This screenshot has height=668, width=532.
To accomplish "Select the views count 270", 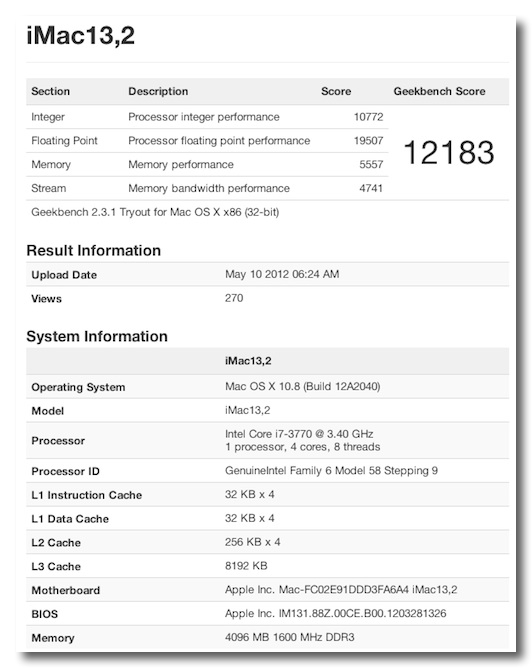I will pyautogui.click(x=234, y=298).
